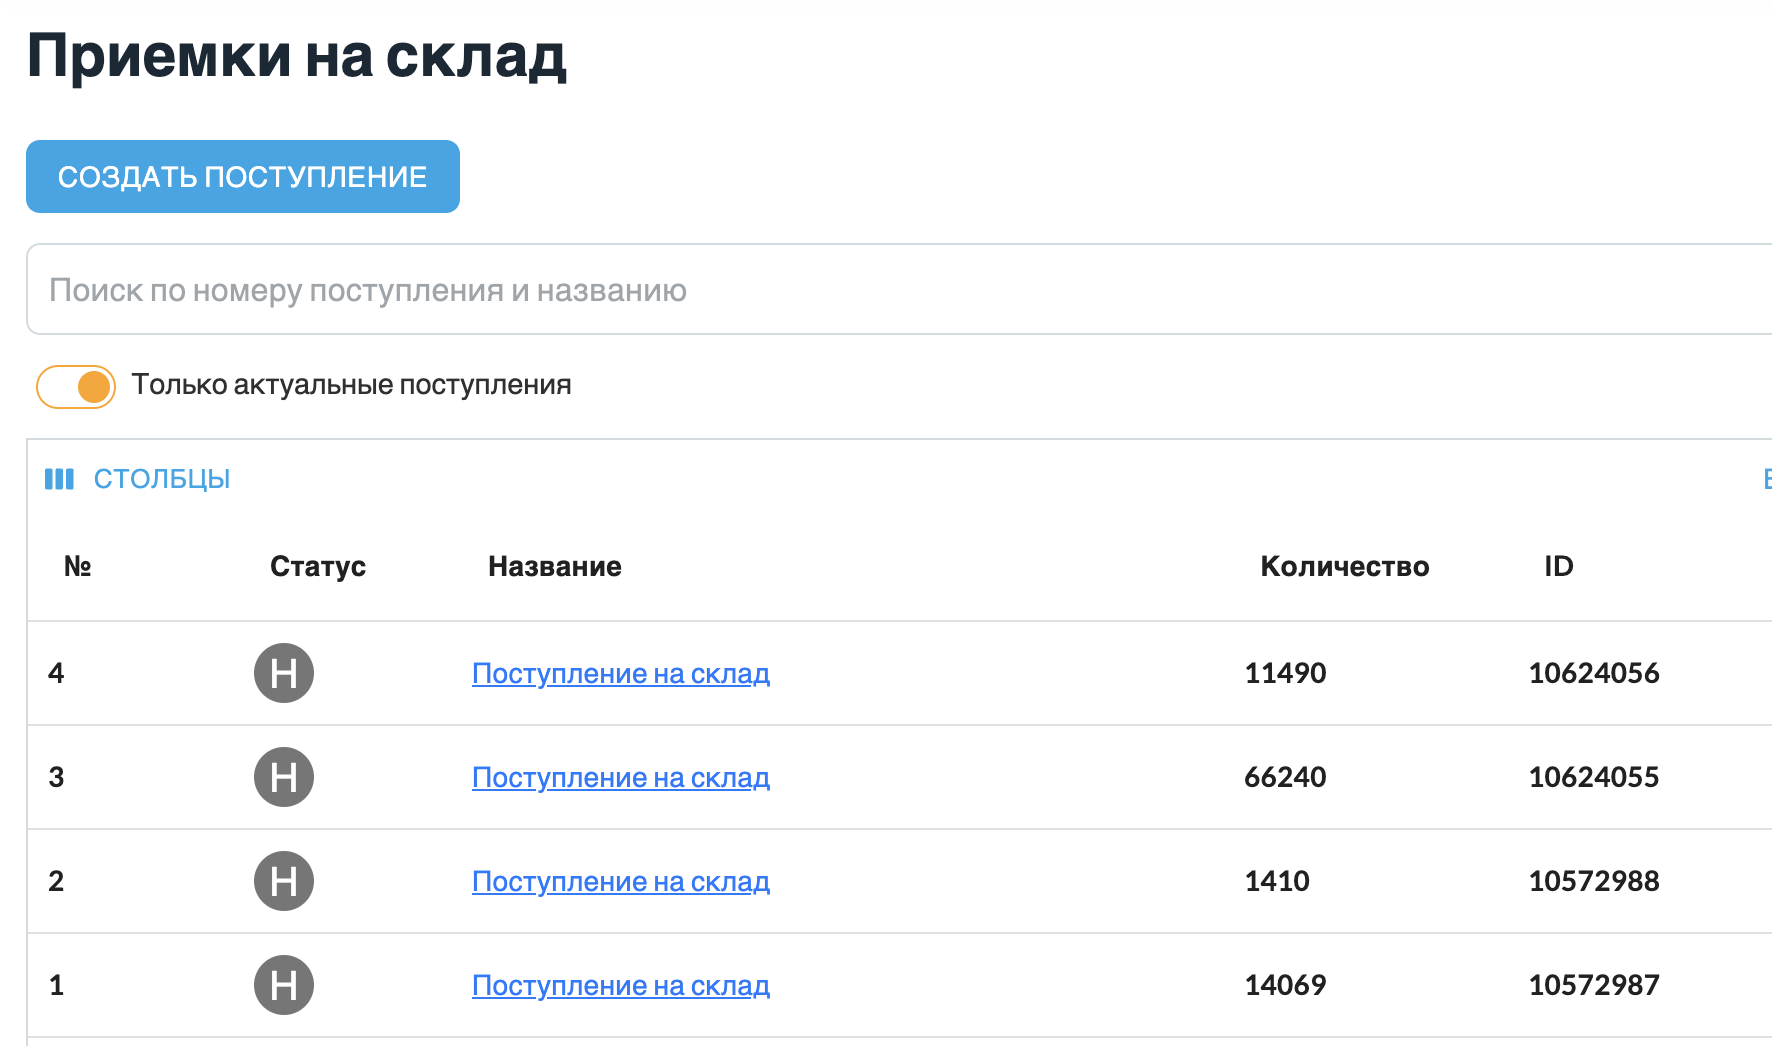Focus the search by receipt number field
This screenshot has height=1046, width=1772.
click(899, 290)
